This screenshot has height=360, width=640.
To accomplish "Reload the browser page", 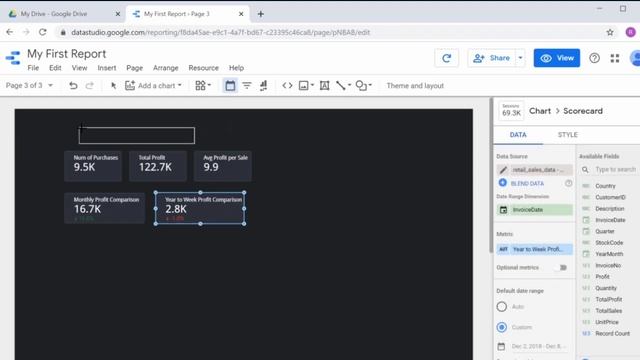I will [x=42, y=32].
